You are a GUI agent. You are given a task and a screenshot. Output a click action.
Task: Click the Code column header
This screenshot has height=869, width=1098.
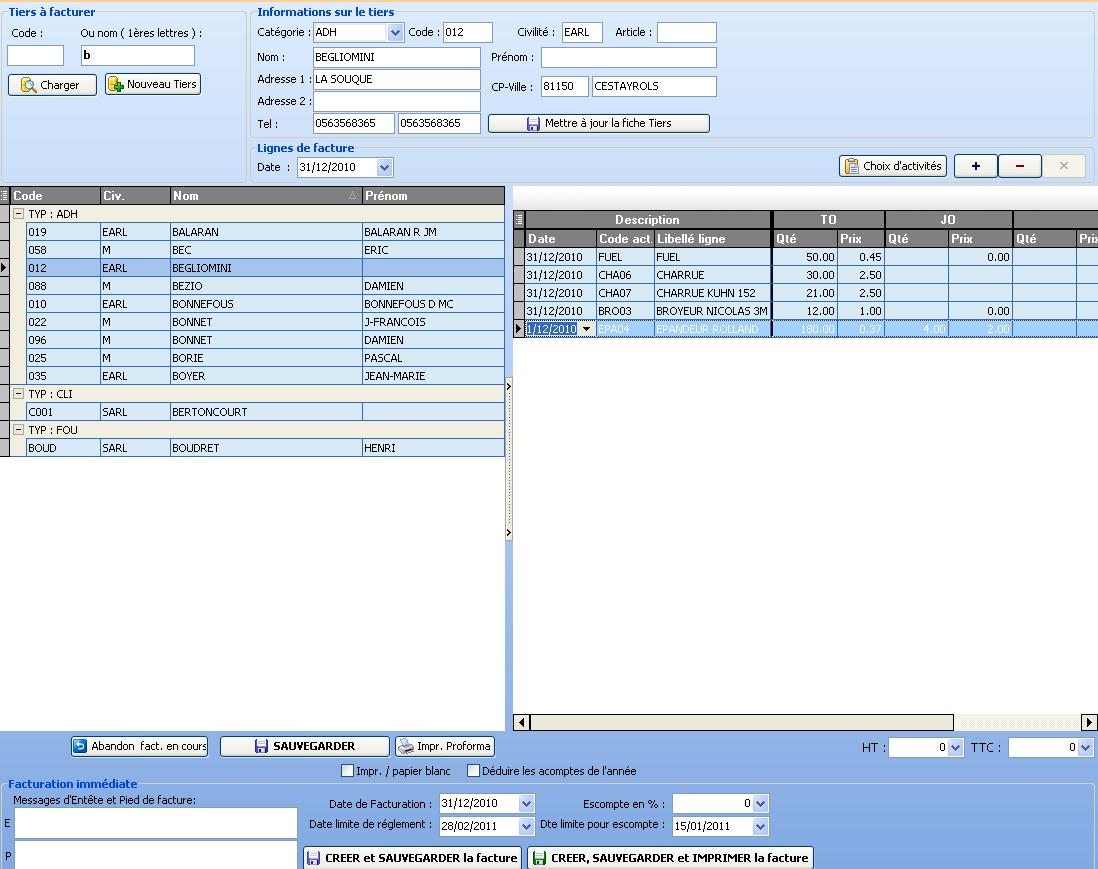click(55, 196)
